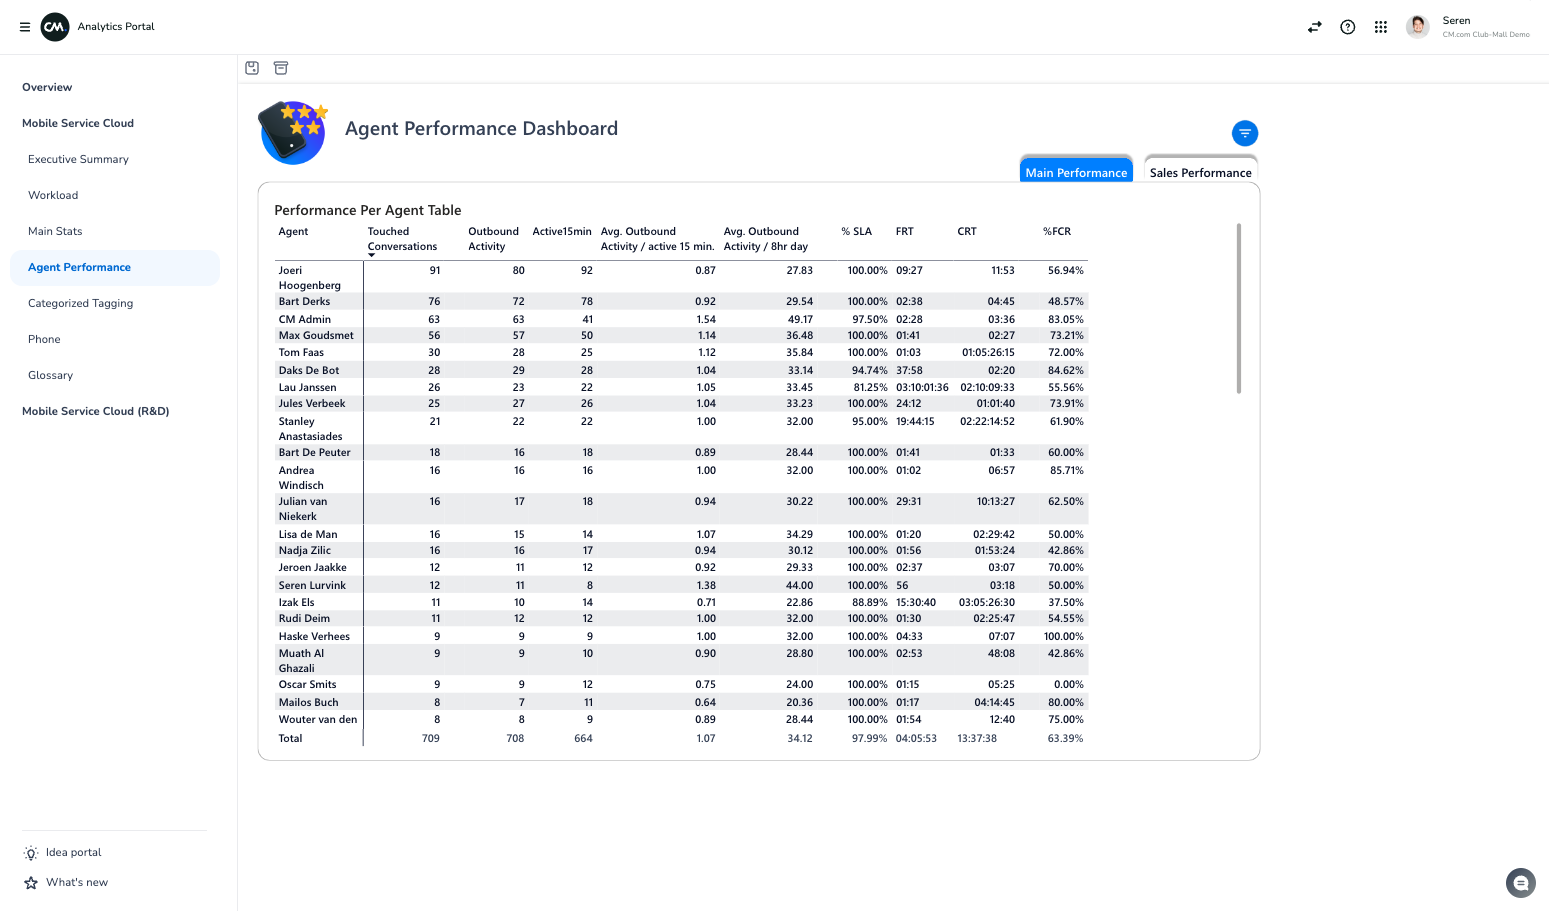The height and width of the screenshot is (911, 1549).
Task: Open the apps grid launcher
Action: [1381, 26]
